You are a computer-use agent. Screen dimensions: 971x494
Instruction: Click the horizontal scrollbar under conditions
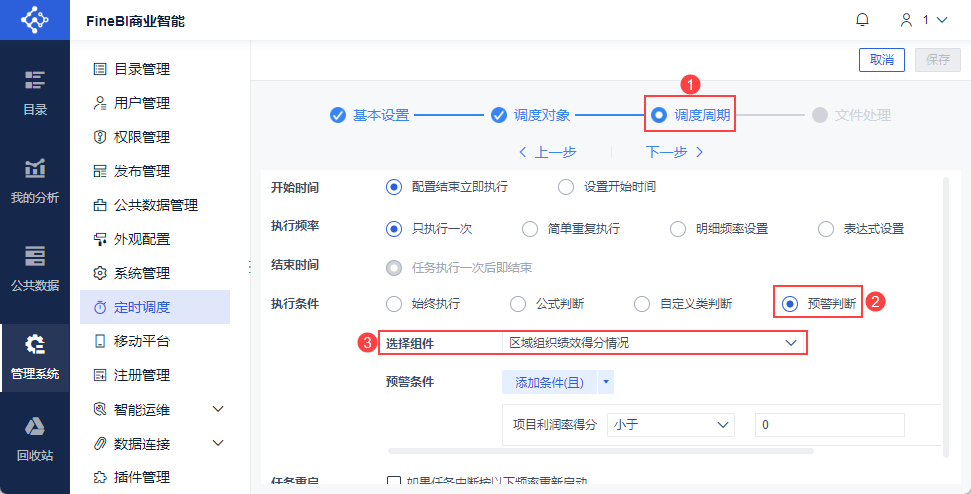coord(601,451)
